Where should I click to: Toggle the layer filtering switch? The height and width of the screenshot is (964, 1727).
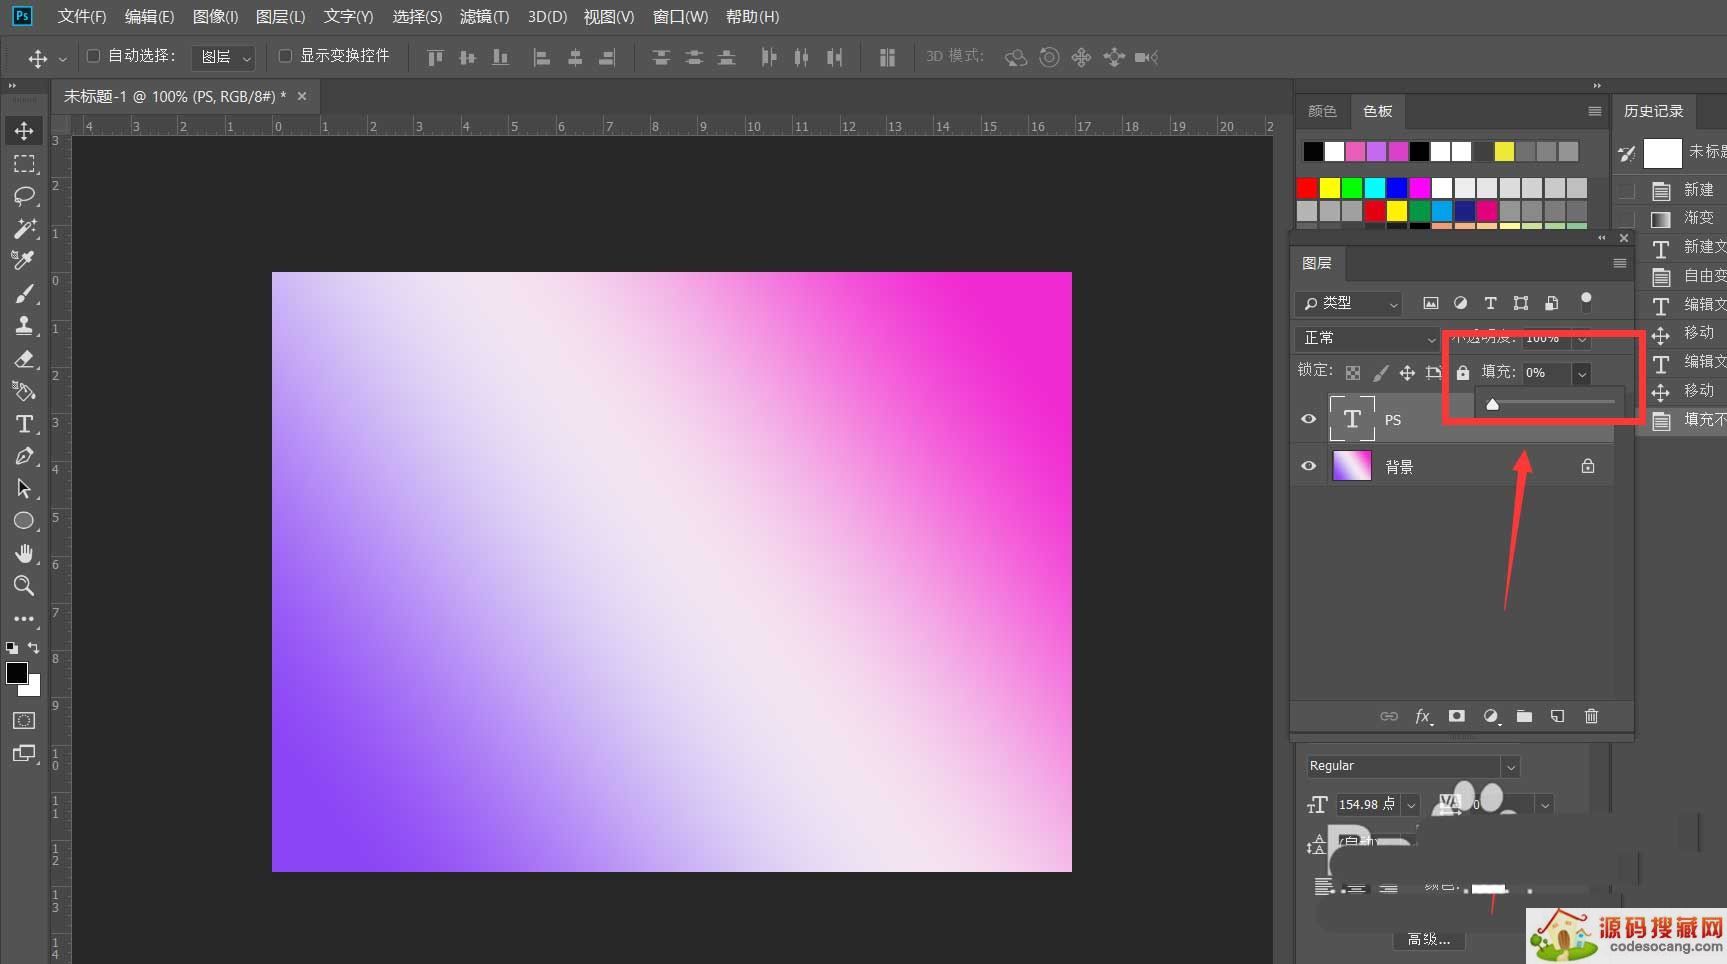point(1586,302)
